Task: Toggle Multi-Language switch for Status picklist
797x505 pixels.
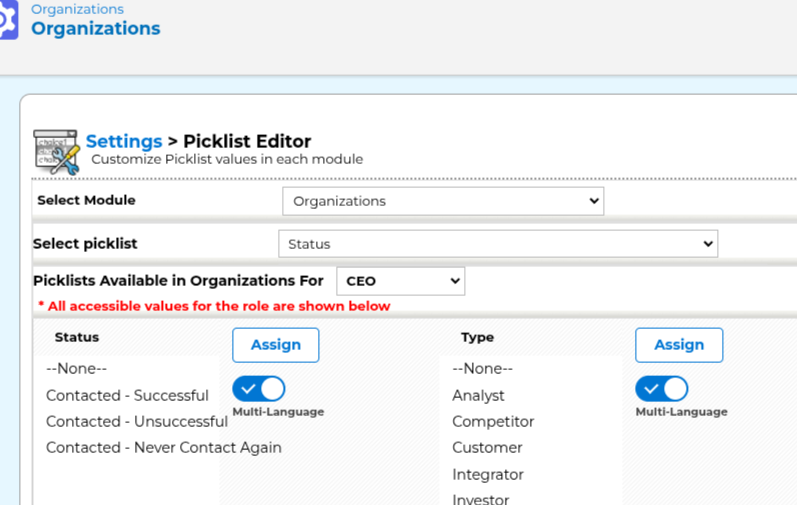Action: pos(259,388)
